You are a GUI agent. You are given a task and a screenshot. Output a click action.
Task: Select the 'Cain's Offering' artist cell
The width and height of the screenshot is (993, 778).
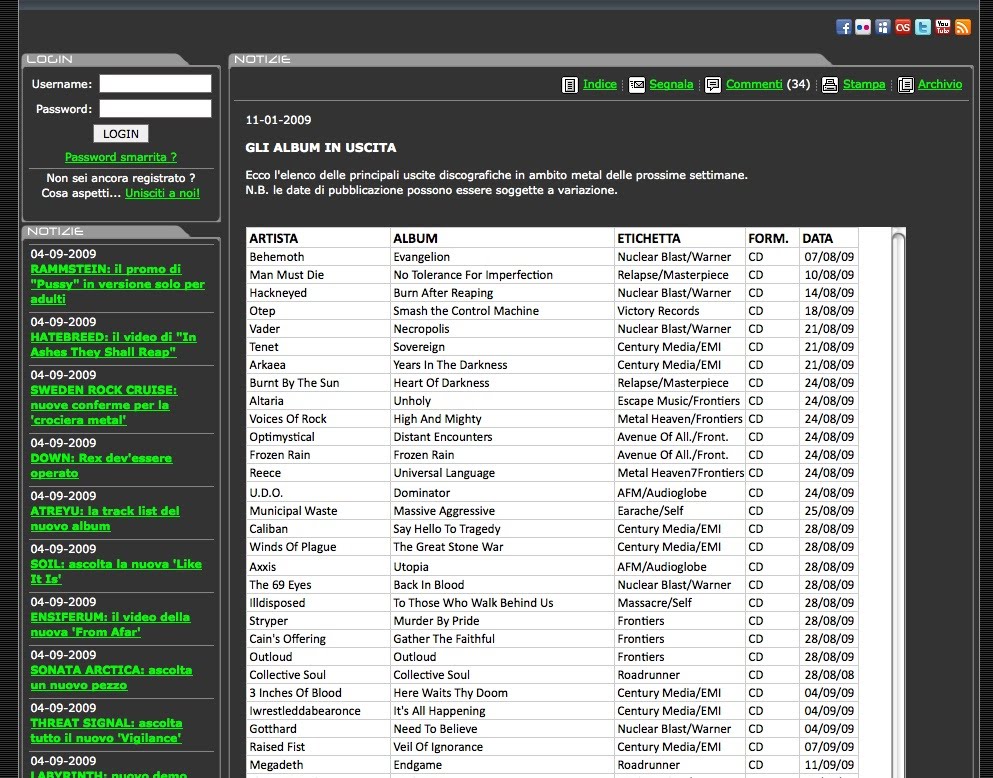tap(318, 639)
